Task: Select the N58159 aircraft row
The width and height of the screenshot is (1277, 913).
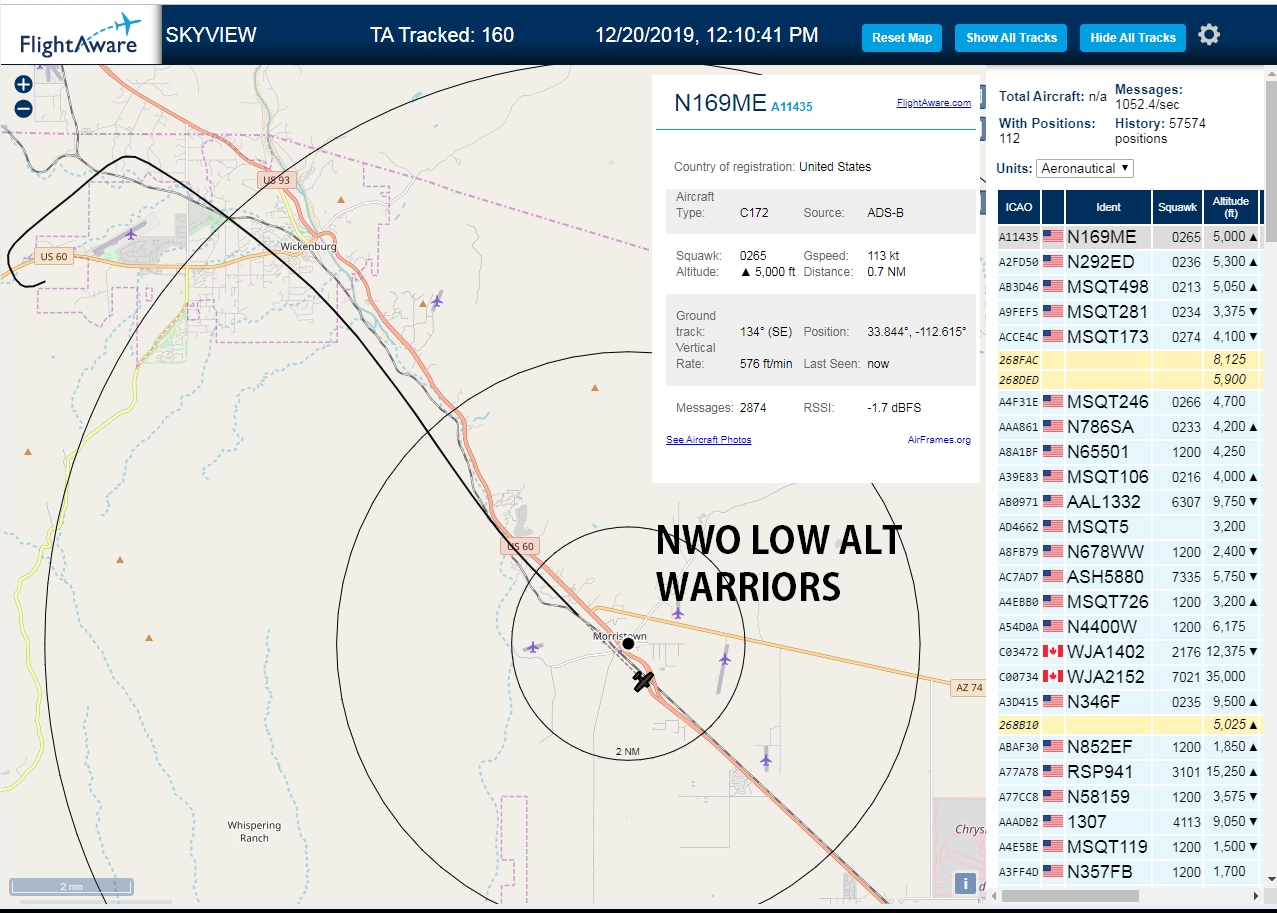Action: click(x=1129, y=797)
